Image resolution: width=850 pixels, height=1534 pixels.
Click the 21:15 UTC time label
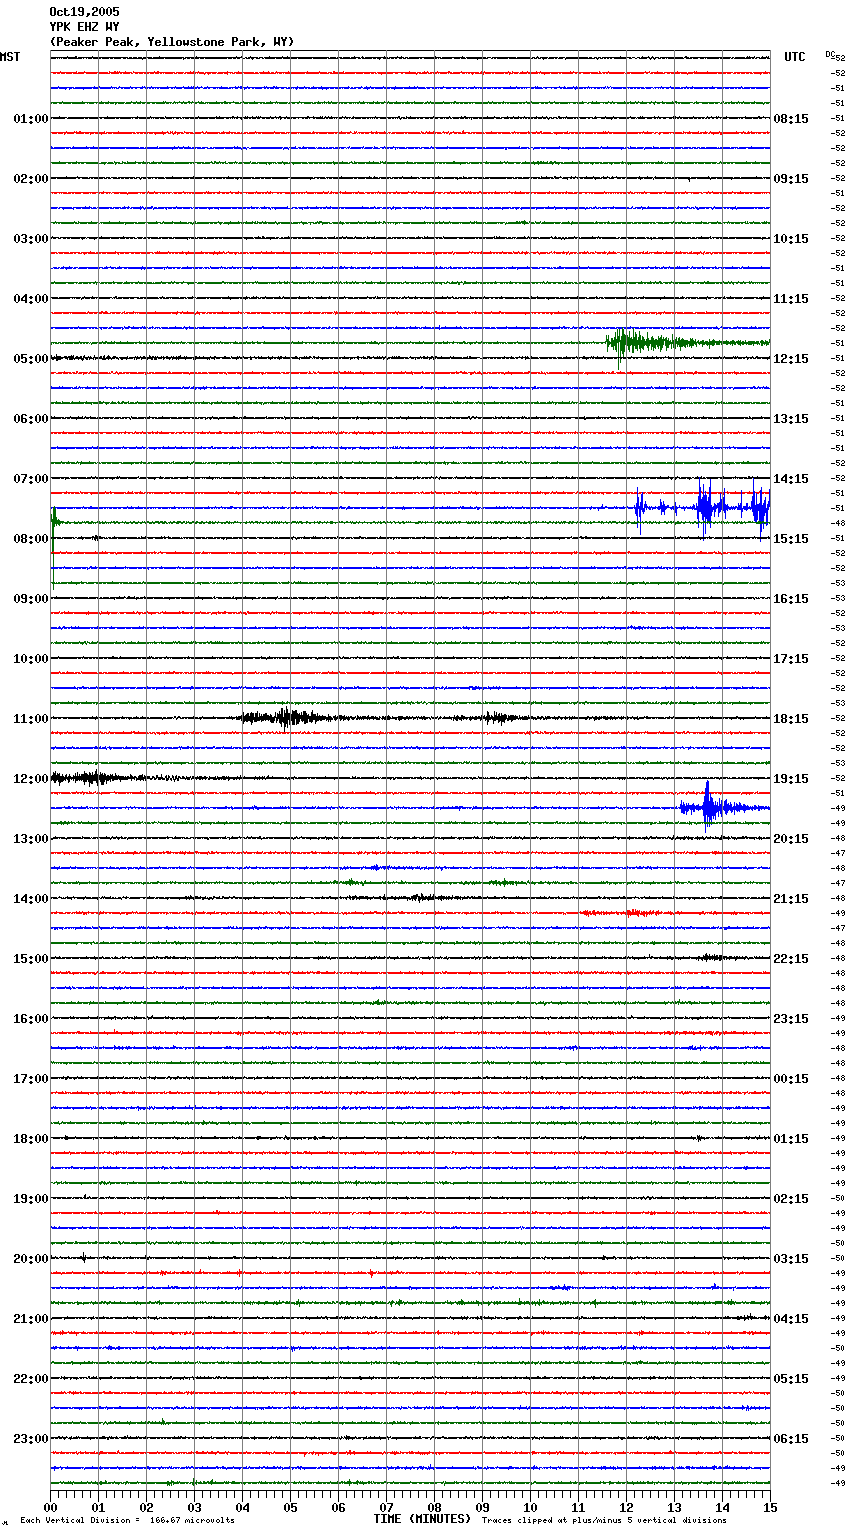point(791,899)
